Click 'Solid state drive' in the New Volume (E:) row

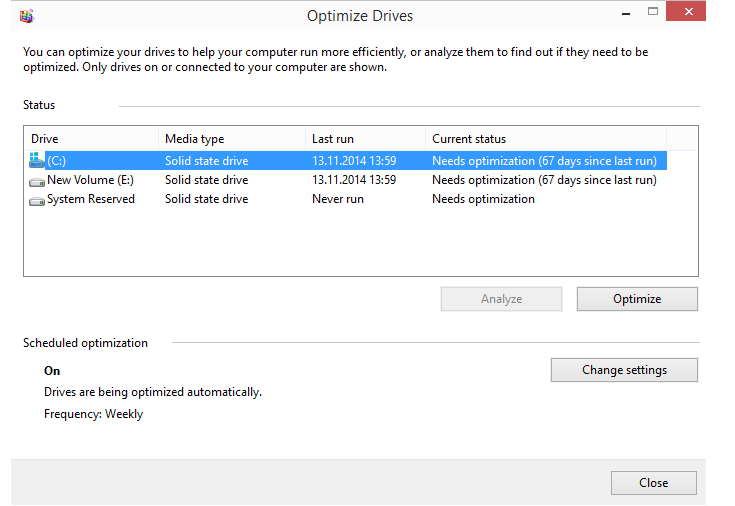206,180
